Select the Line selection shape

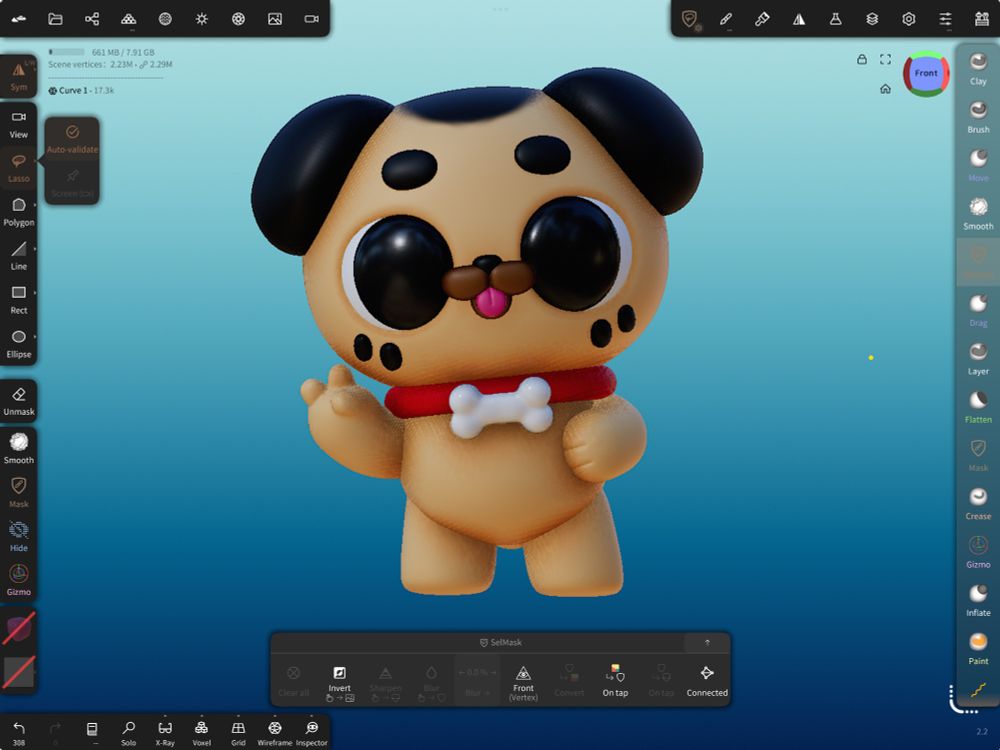(18, 256)
